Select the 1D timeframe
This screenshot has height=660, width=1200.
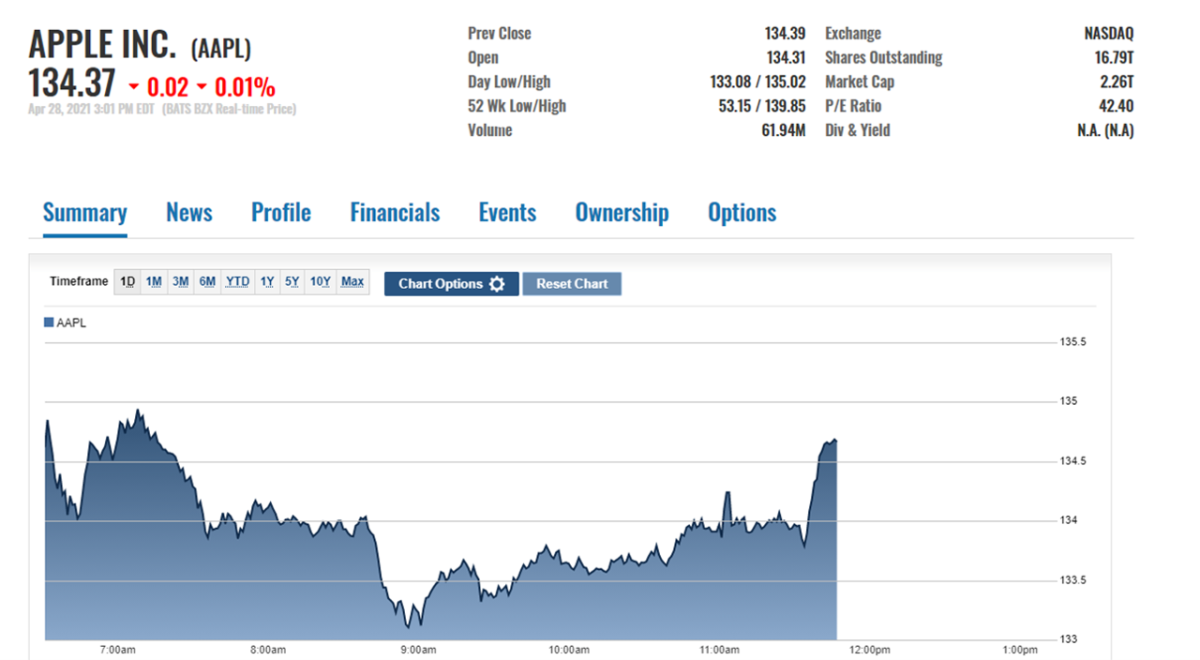tap(128, 282)
